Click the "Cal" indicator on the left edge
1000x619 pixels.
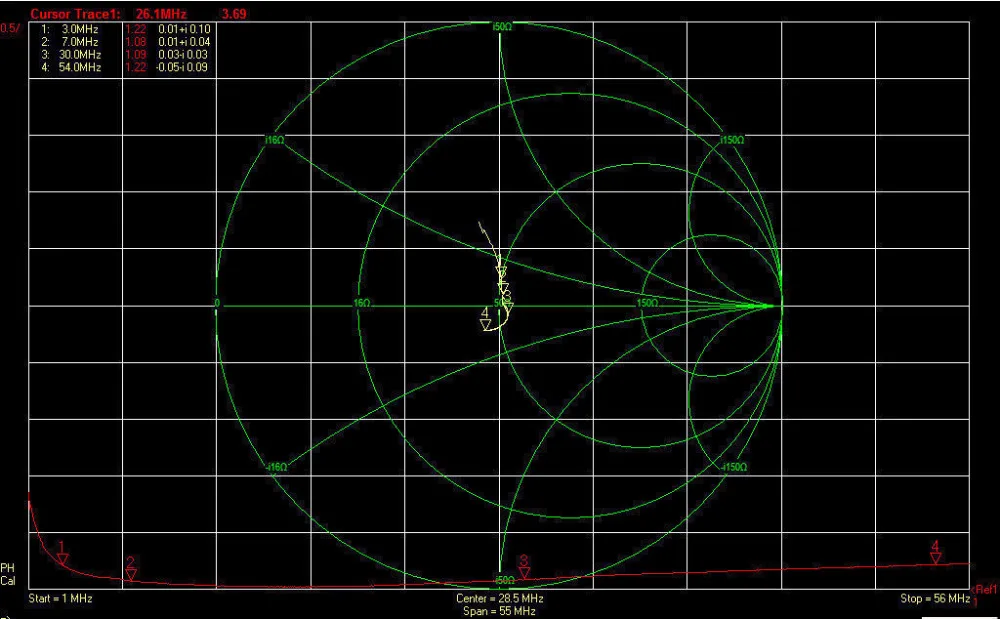[x=8, y=581]
